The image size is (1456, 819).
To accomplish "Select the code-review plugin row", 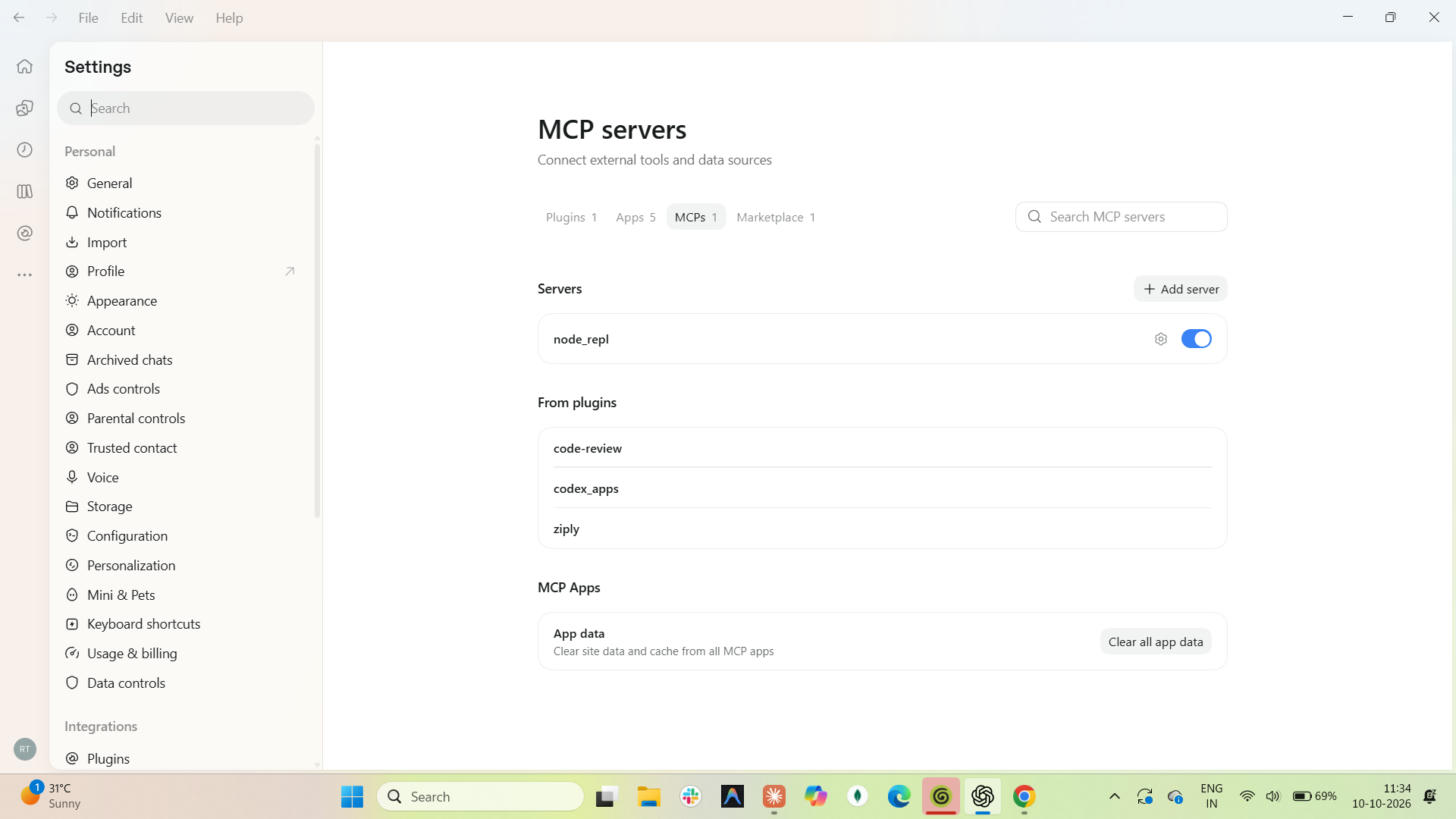I will (x=882, y=448).
